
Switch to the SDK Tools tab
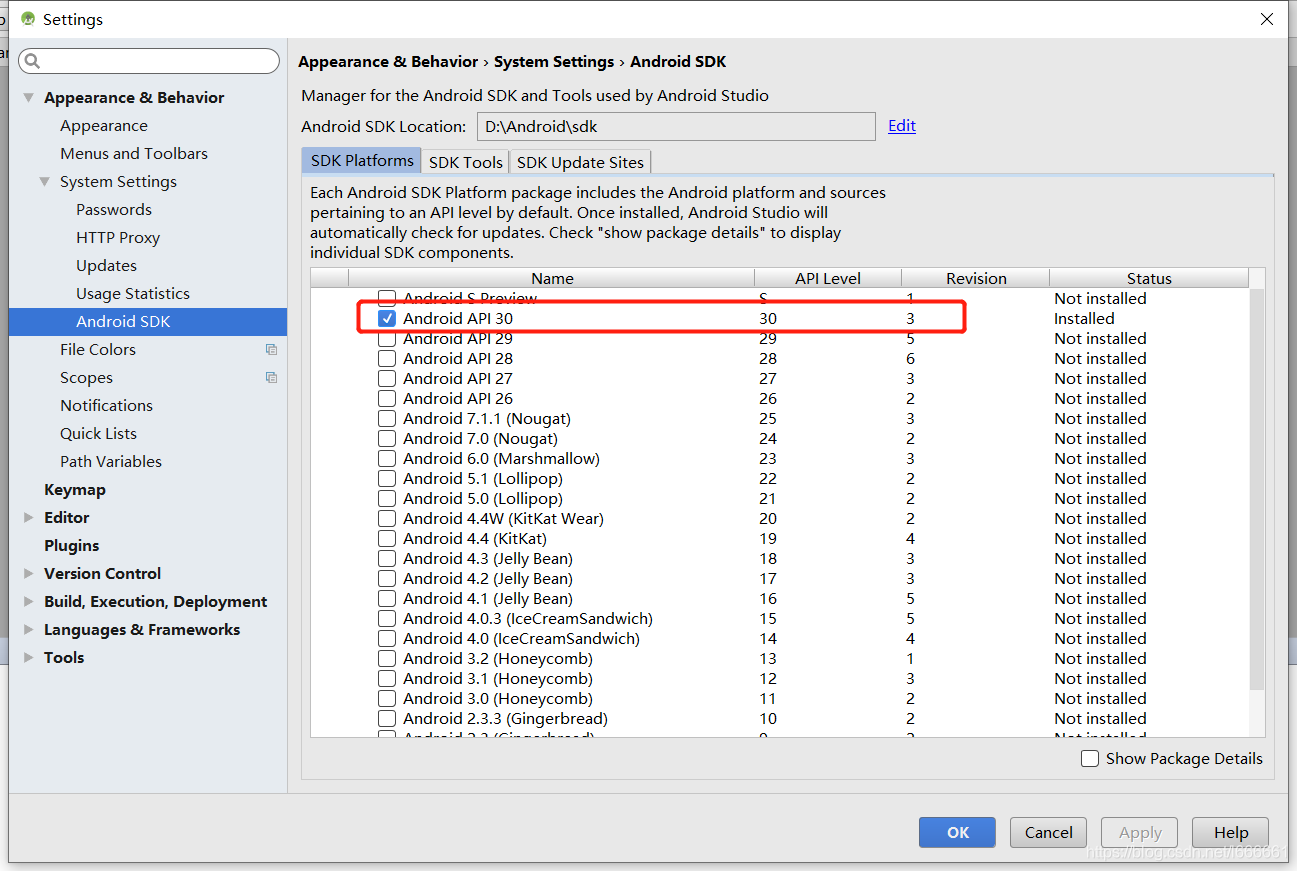[464, 161]
